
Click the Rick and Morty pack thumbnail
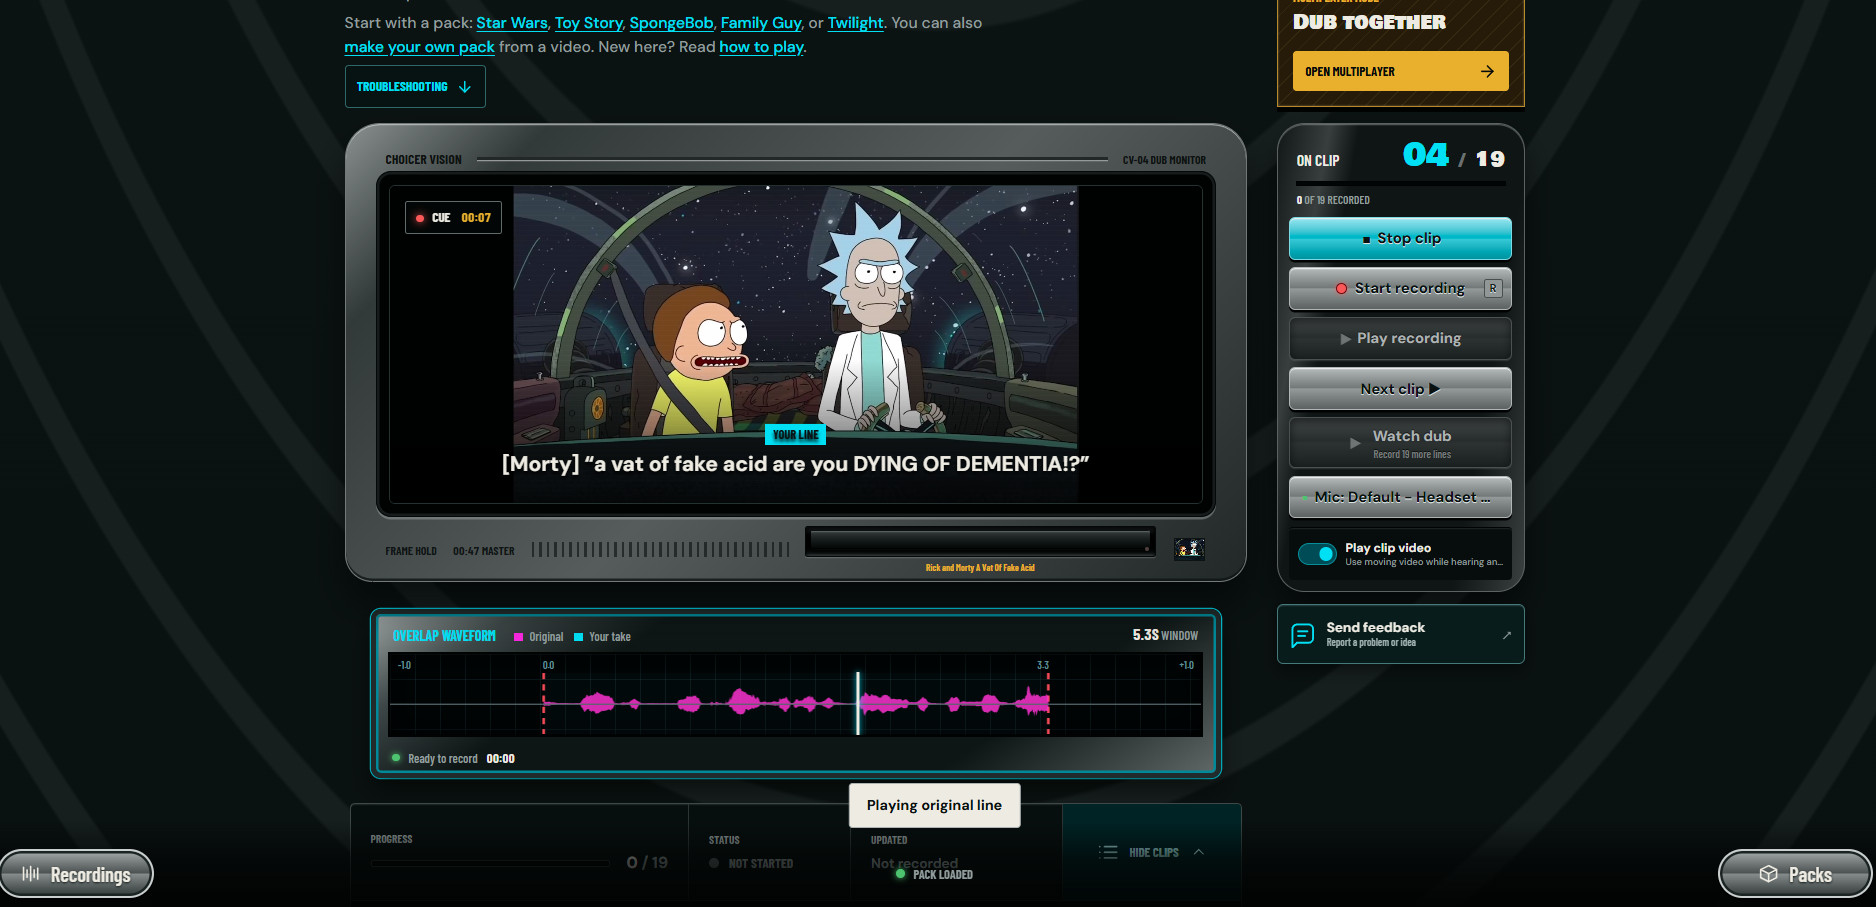(1189, 548)
